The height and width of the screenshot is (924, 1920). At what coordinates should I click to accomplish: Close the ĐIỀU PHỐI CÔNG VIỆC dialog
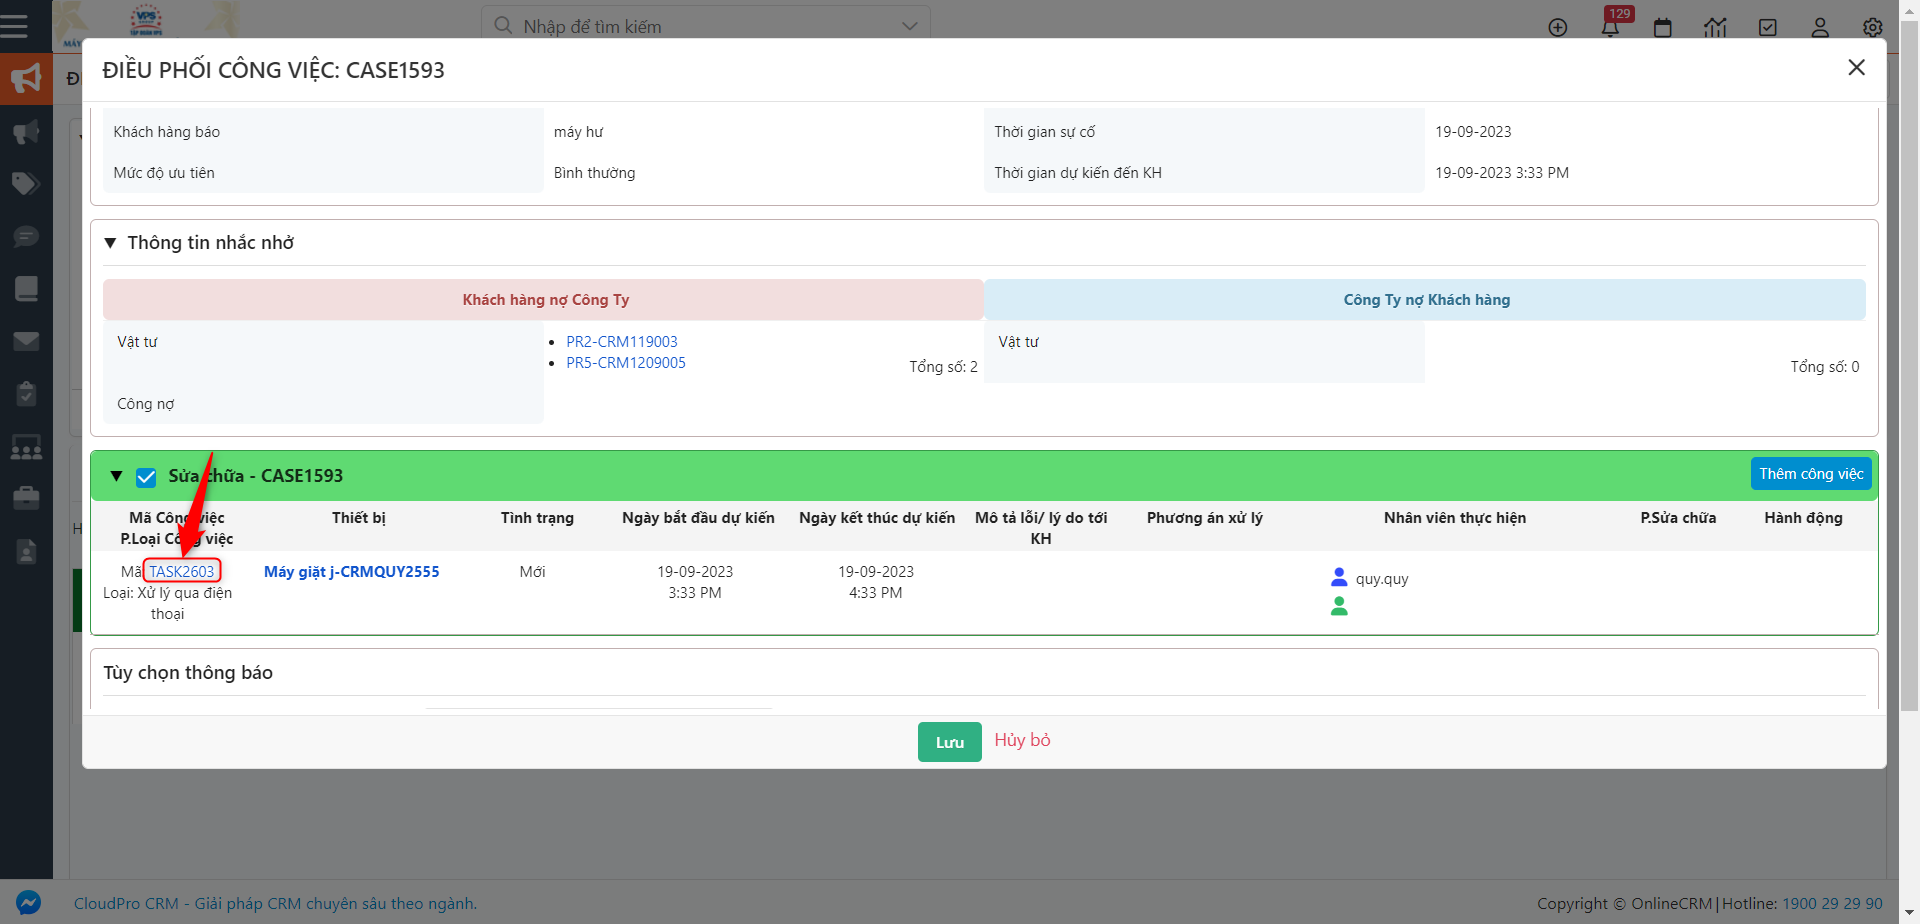point(1857,67)
